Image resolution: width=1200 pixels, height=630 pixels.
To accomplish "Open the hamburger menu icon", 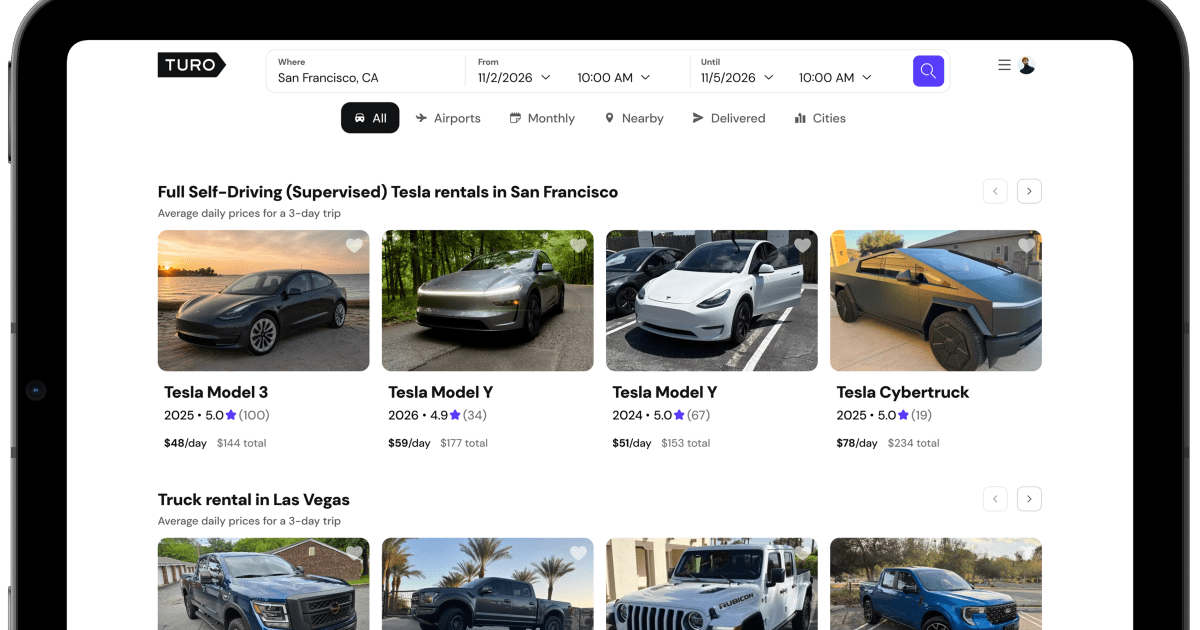I will pos(1004,65).
